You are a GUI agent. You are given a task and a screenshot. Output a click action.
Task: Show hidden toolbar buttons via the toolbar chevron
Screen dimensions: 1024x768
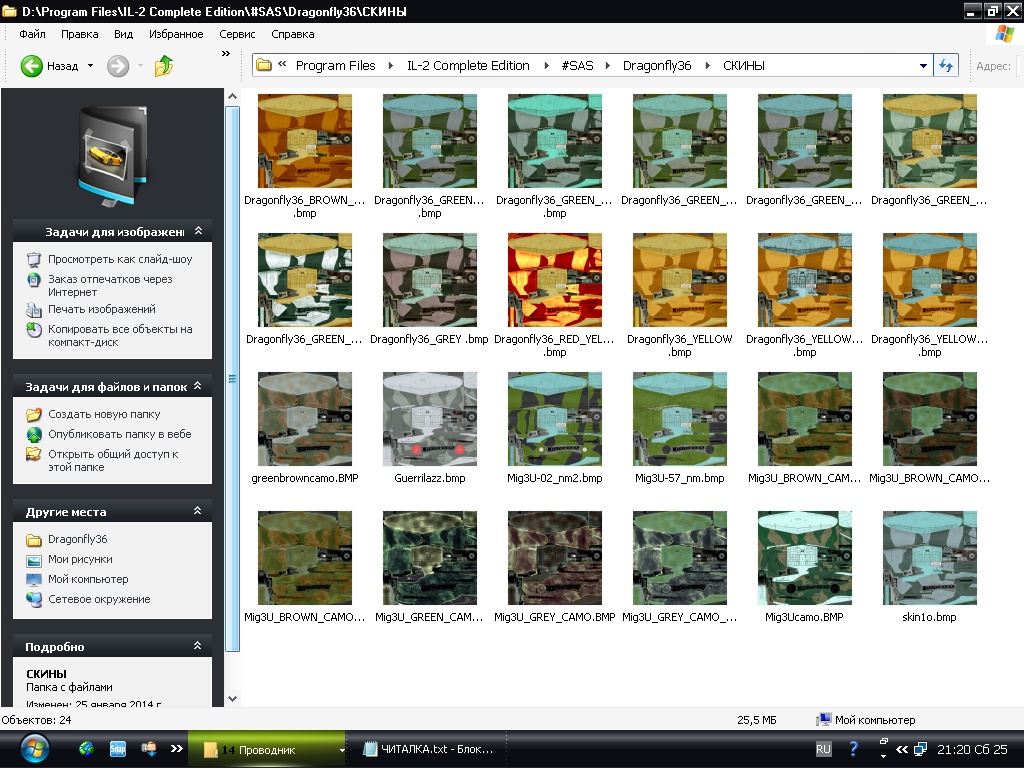coord(226,54)
